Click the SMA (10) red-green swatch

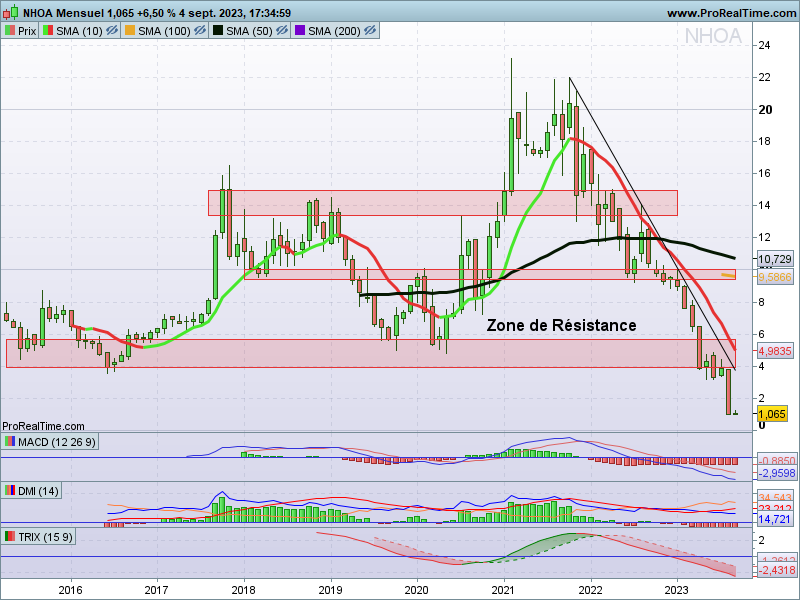point(48,31)
